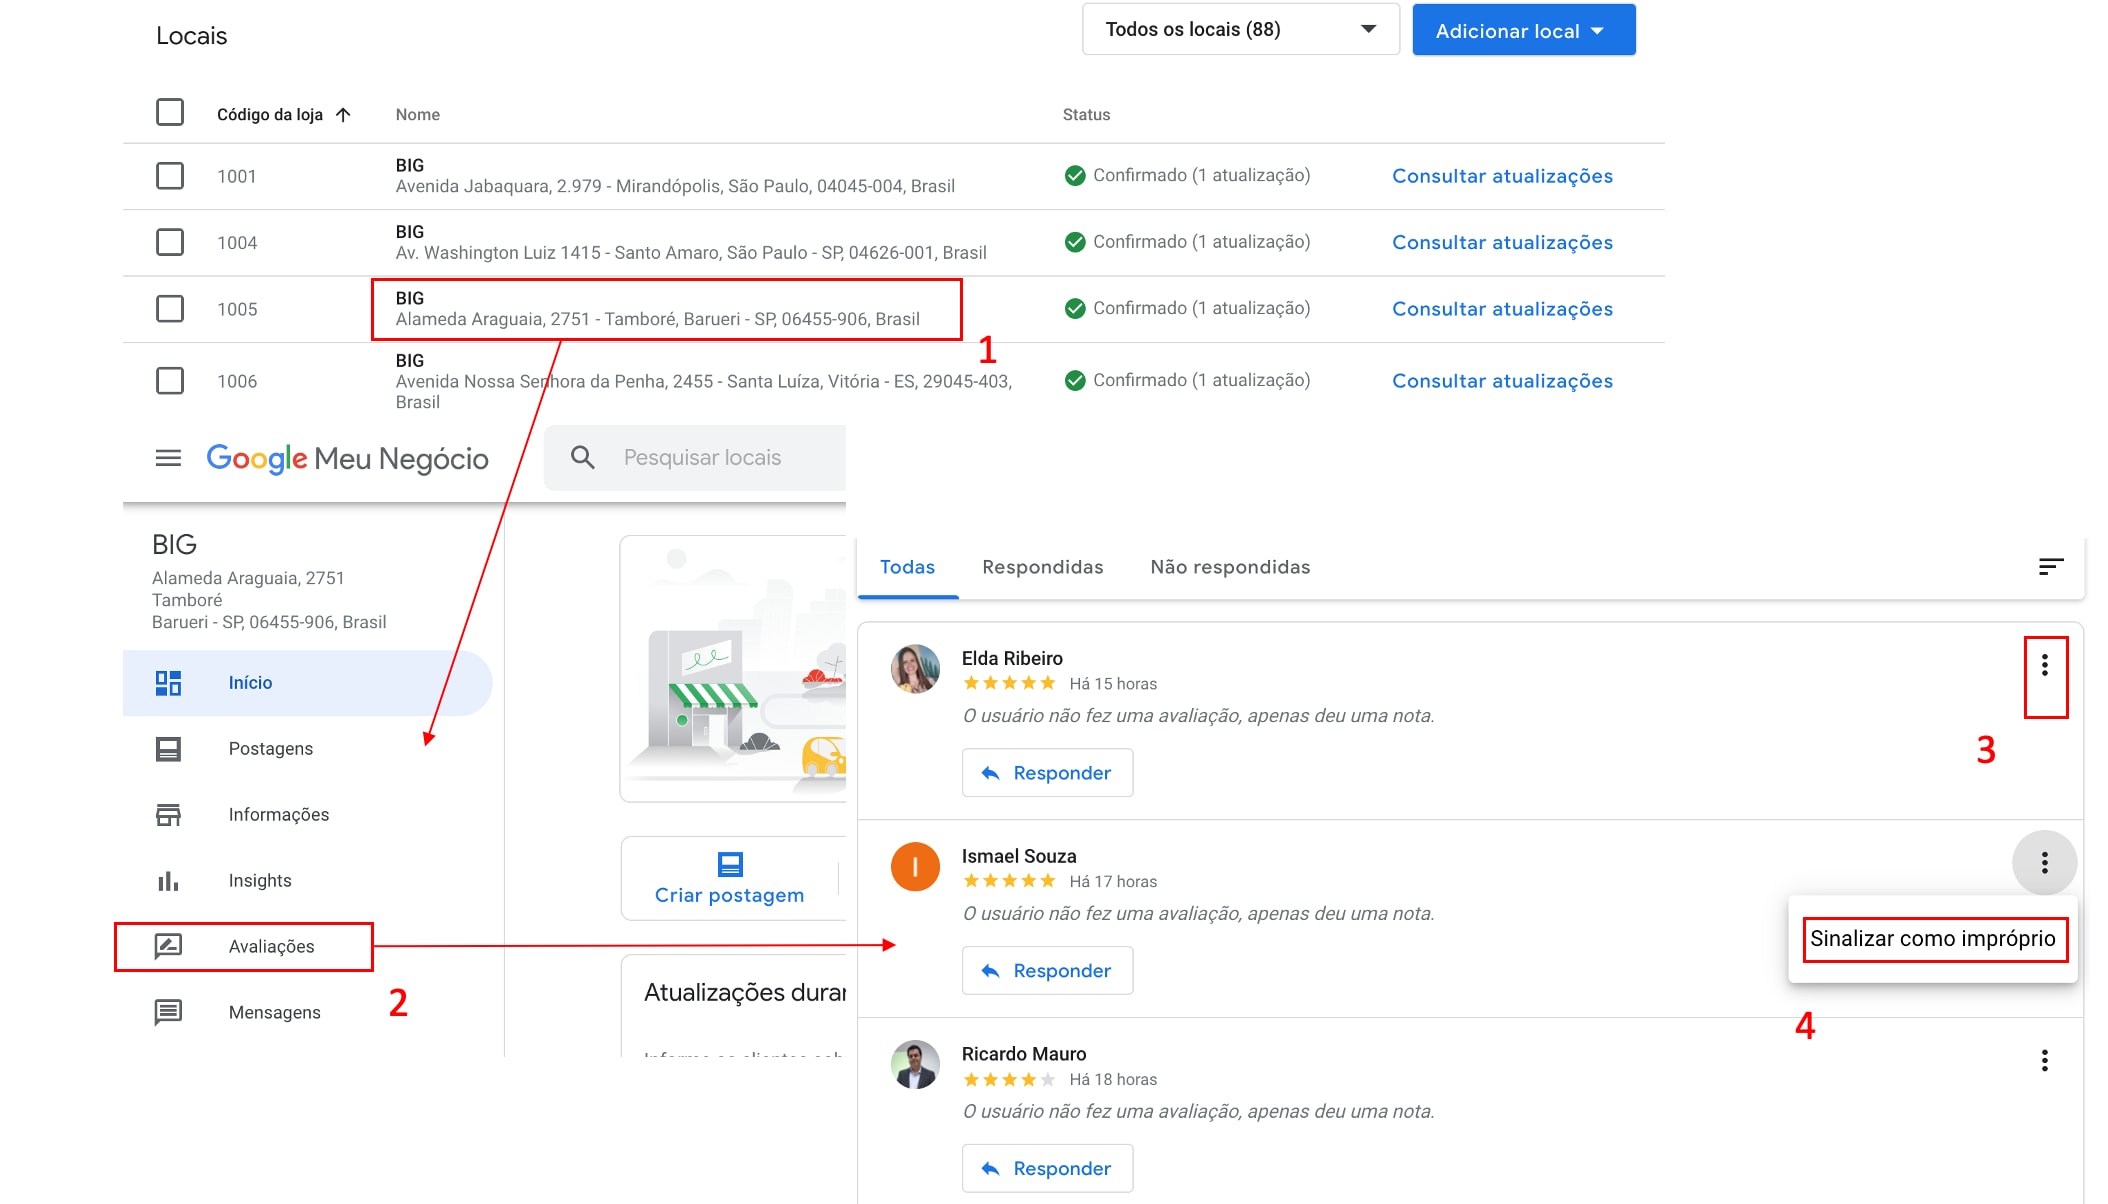Click Consultar atualizações for store 1005
2108x1204 pixels.
(x=1502, y=309)
